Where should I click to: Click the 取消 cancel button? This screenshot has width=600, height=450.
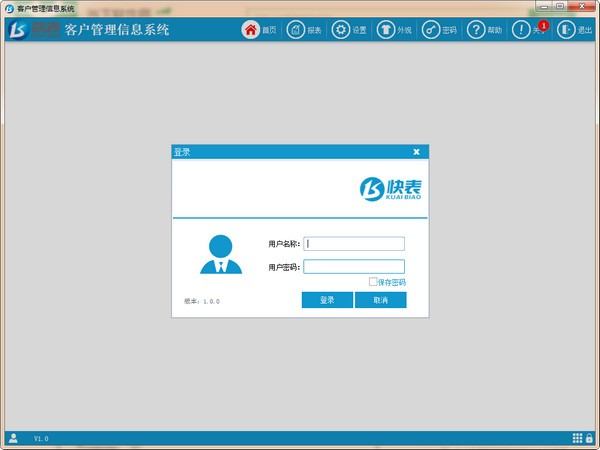[x=380, y=300]
